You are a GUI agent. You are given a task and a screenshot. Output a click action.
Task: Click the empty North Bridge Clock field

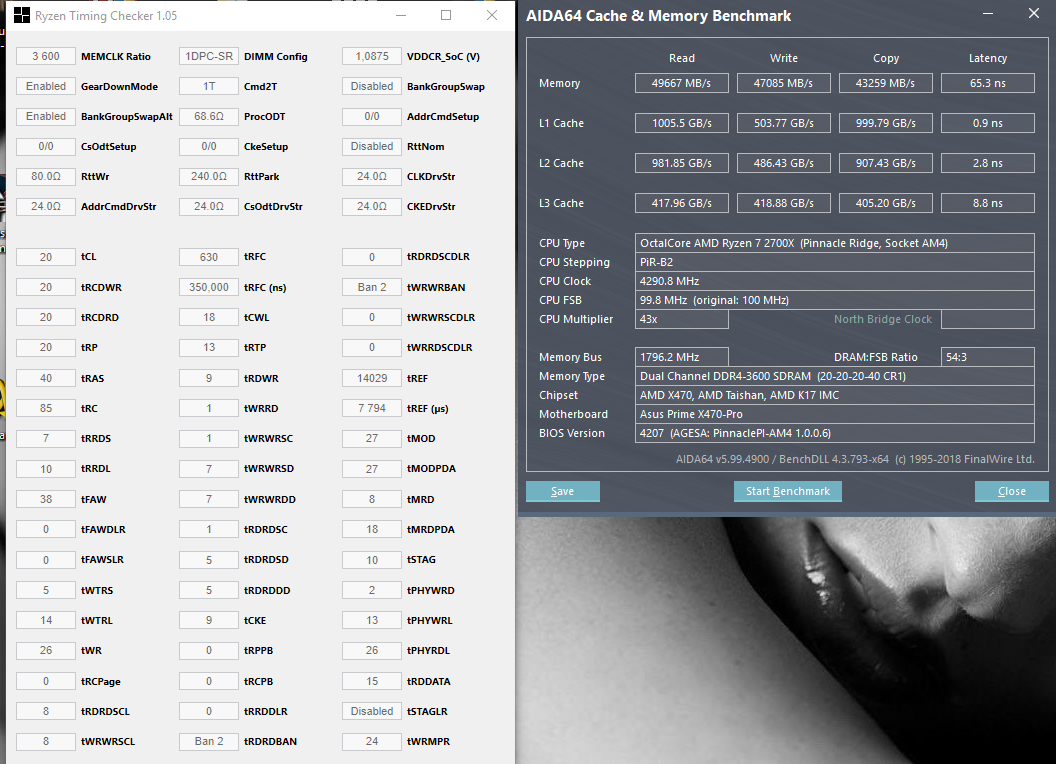[988, 319]
